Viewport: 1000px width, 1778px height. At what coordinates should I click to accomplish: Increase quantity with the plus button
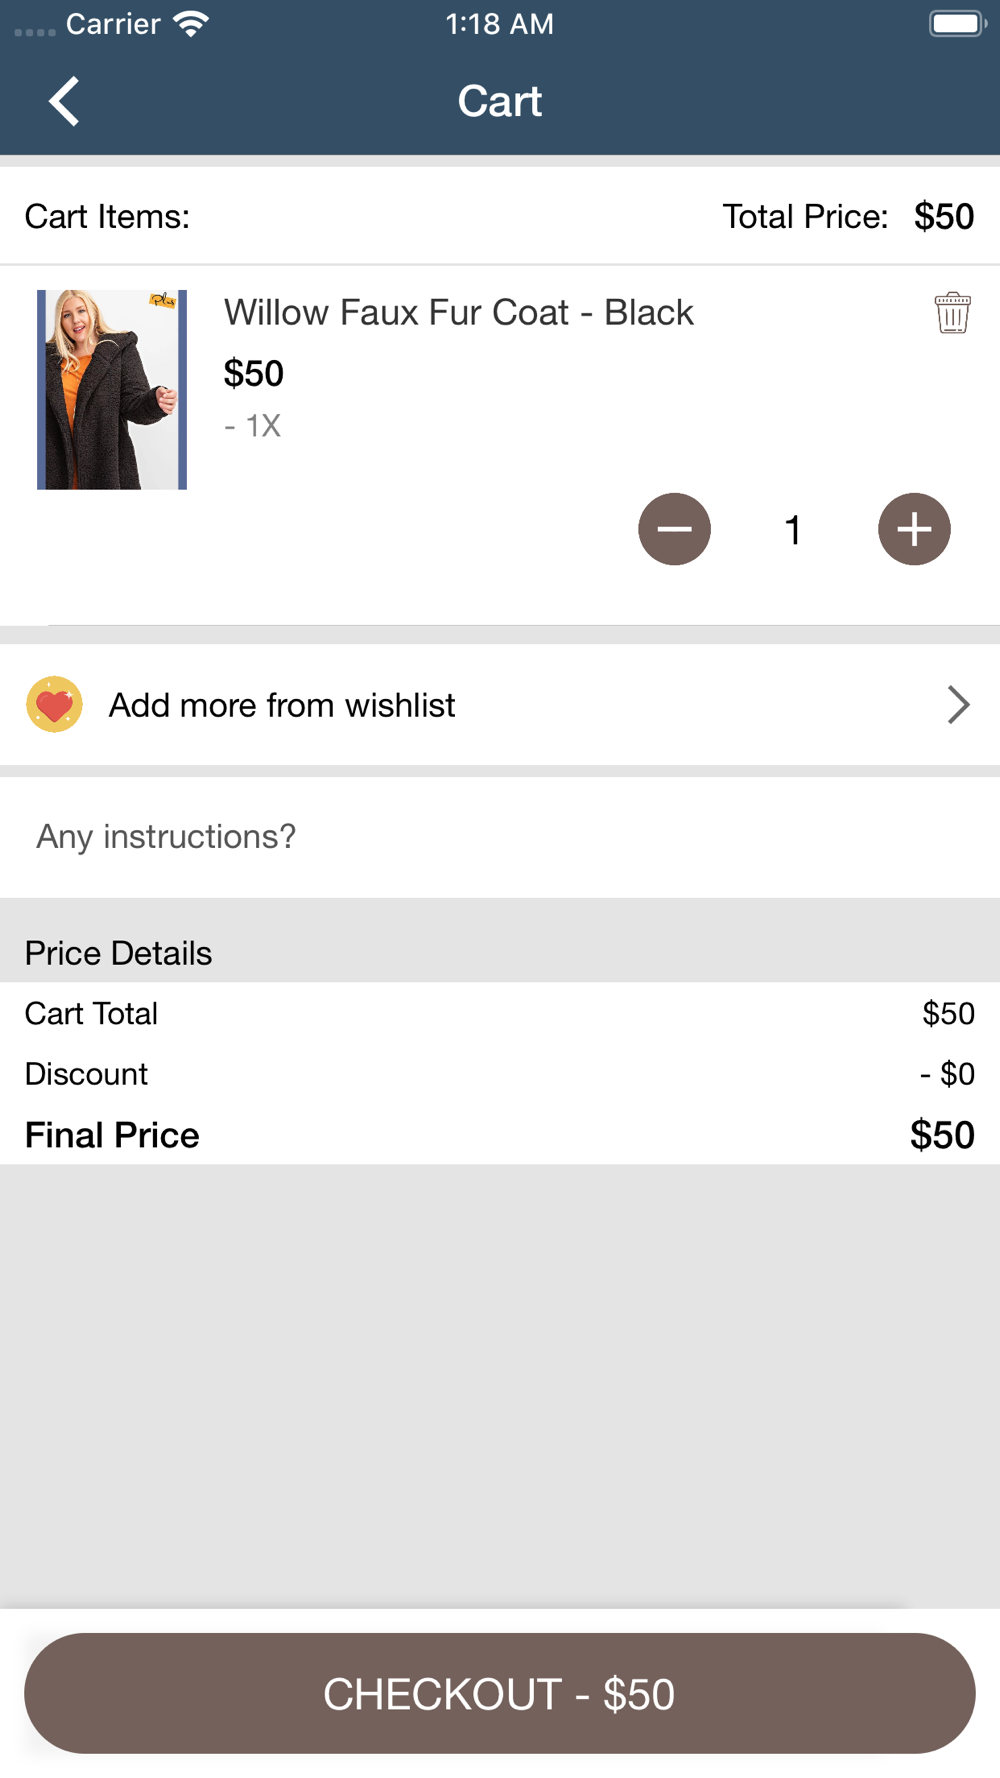tap(914, 529)
